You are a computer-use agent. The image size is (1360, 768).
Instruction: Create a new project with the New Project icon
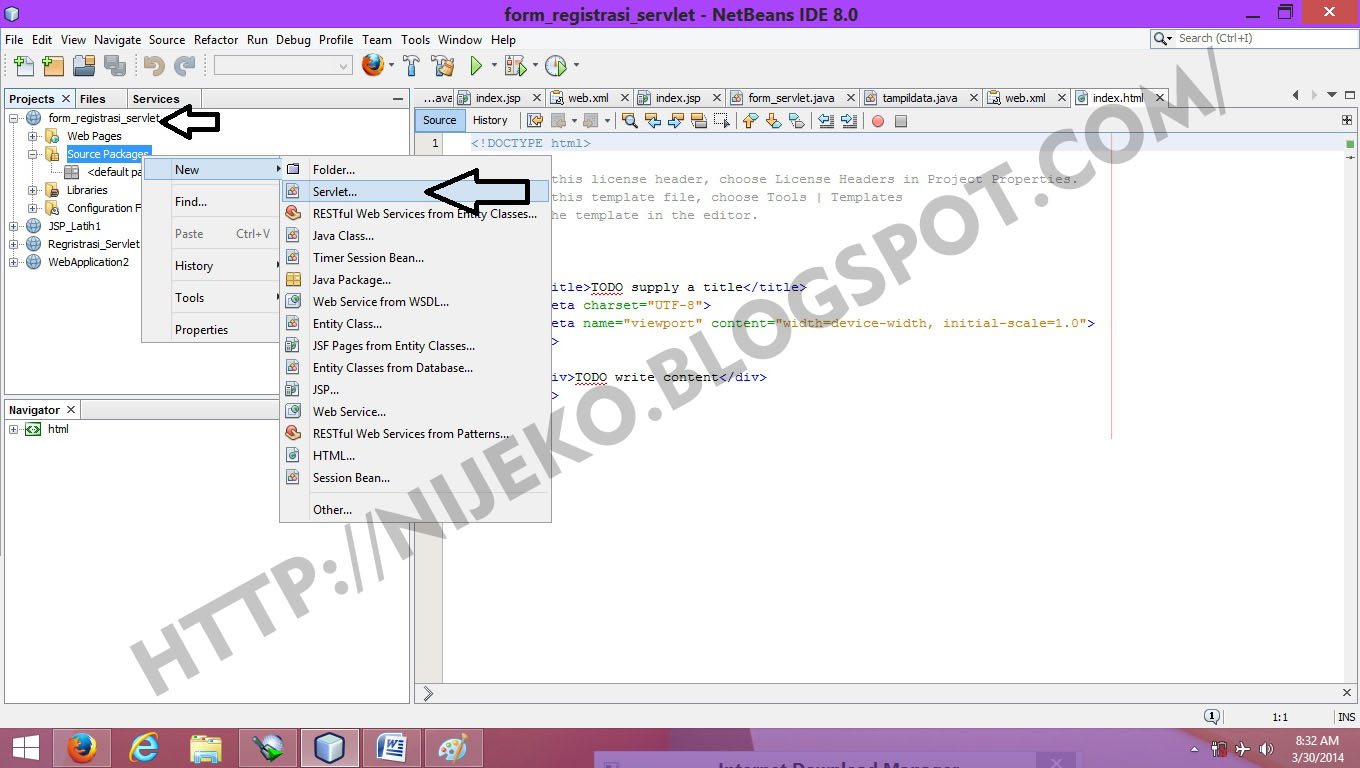(53, 65)
